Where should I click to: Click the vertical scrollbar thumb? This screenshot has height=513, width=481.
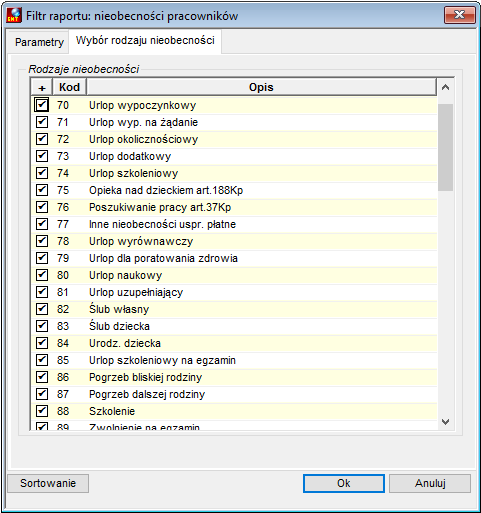(445, 147)
